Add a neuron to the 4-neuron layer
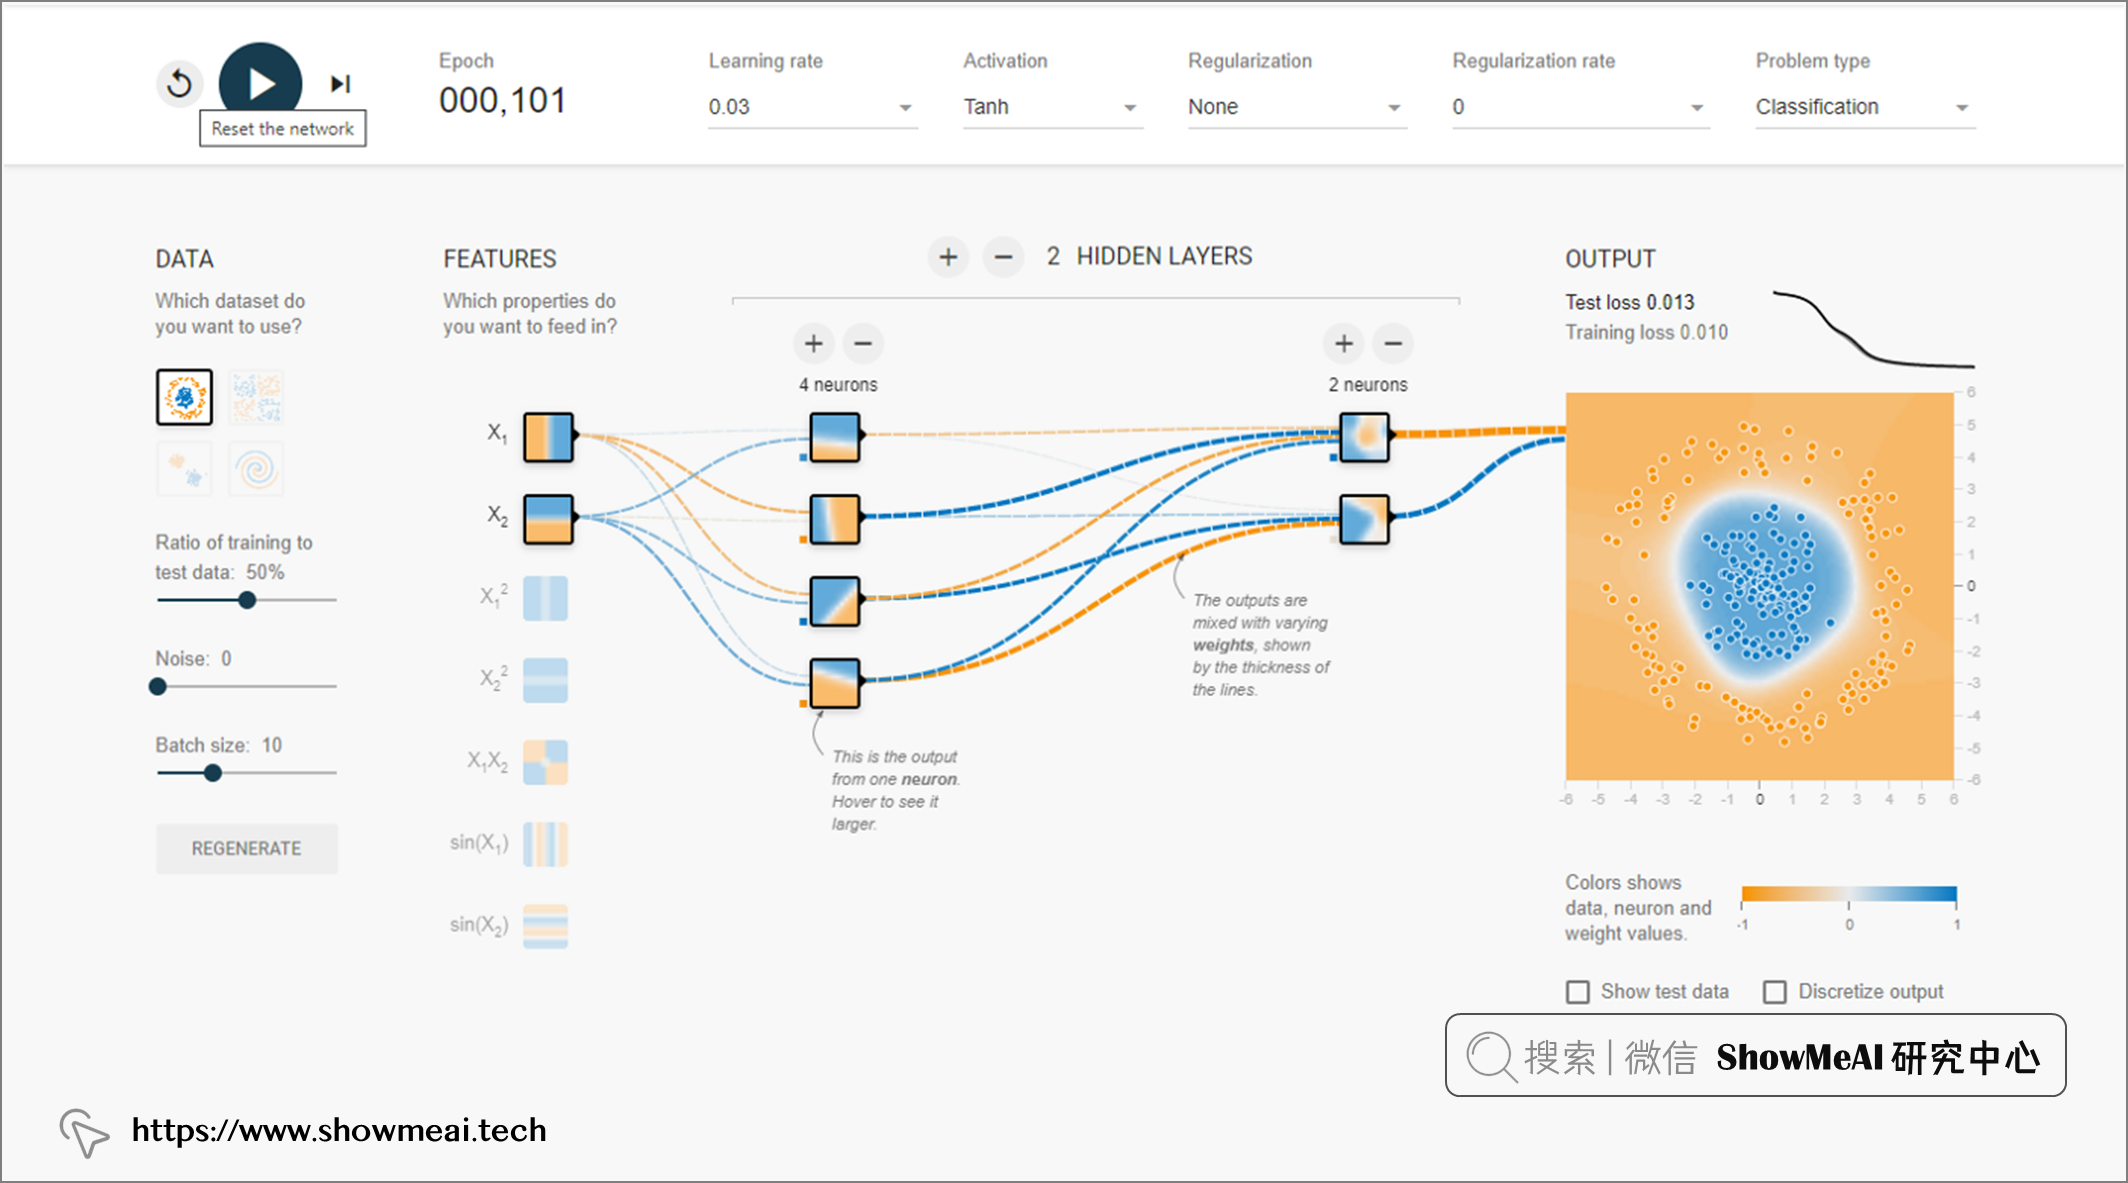 pyautogui.click(x=814, y=343)
